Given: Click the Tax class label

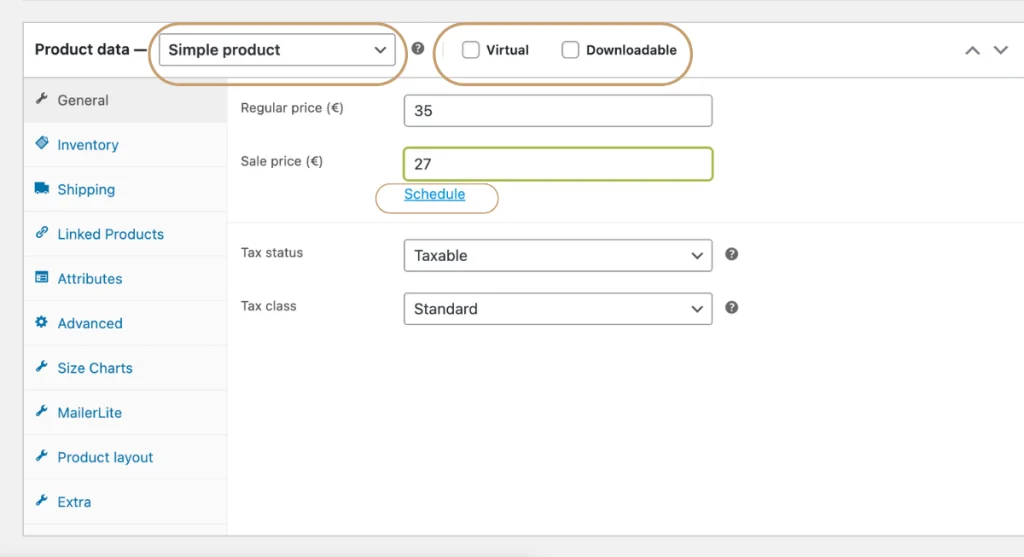Looking at the screenshot, I should [268, 306].
